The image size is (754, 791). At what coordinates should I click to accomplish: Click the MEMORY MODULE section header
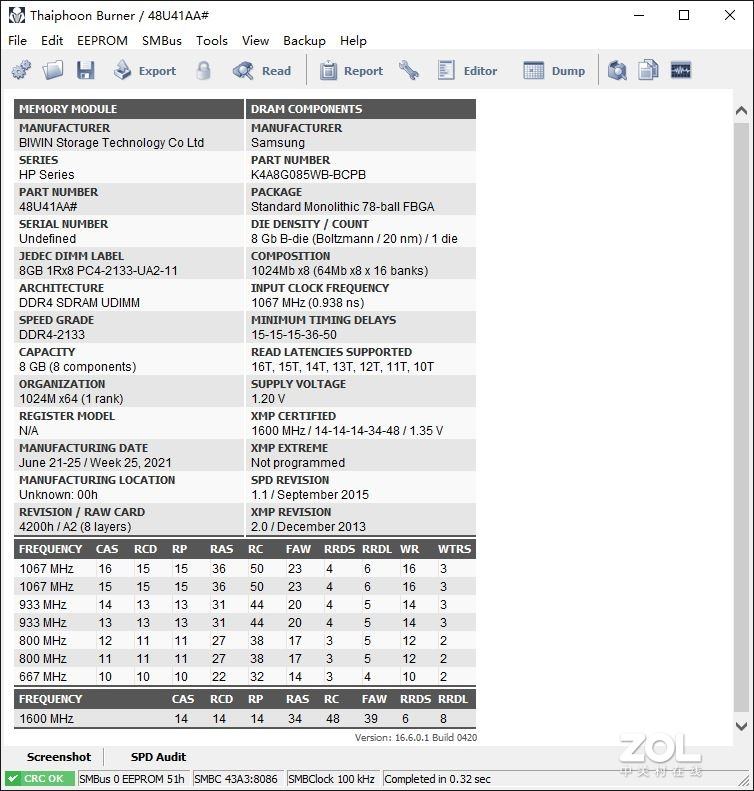[x=129, y=109]
